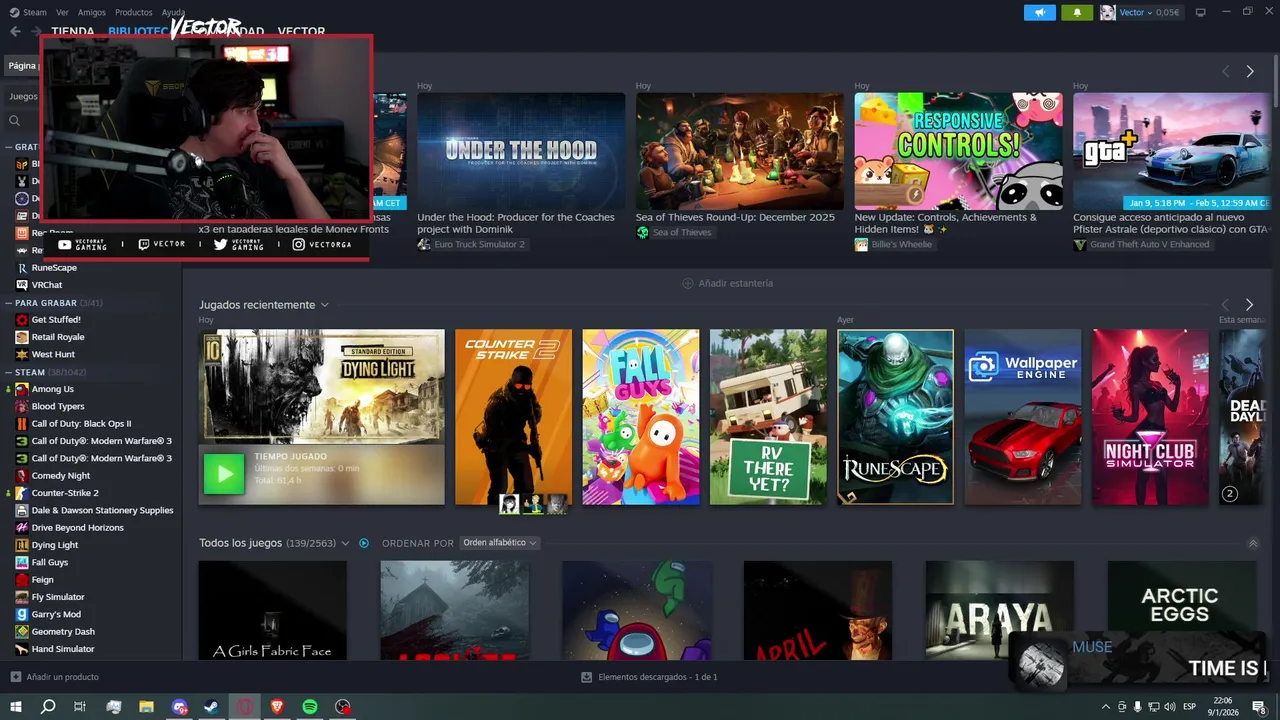Open Sea of Thieves Round-Up December 2025

[735, 217]
